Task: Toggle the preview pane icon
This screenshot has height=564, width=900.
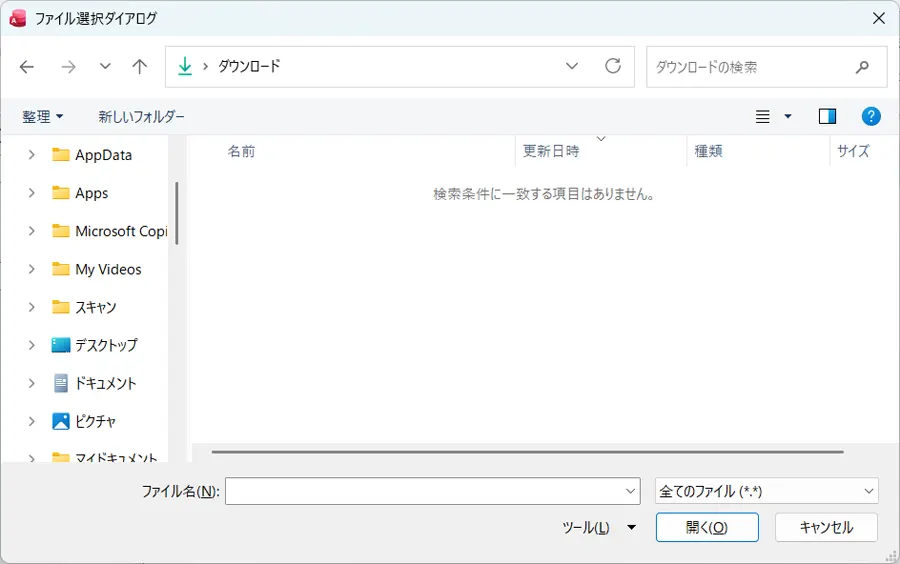Action: 827,117
